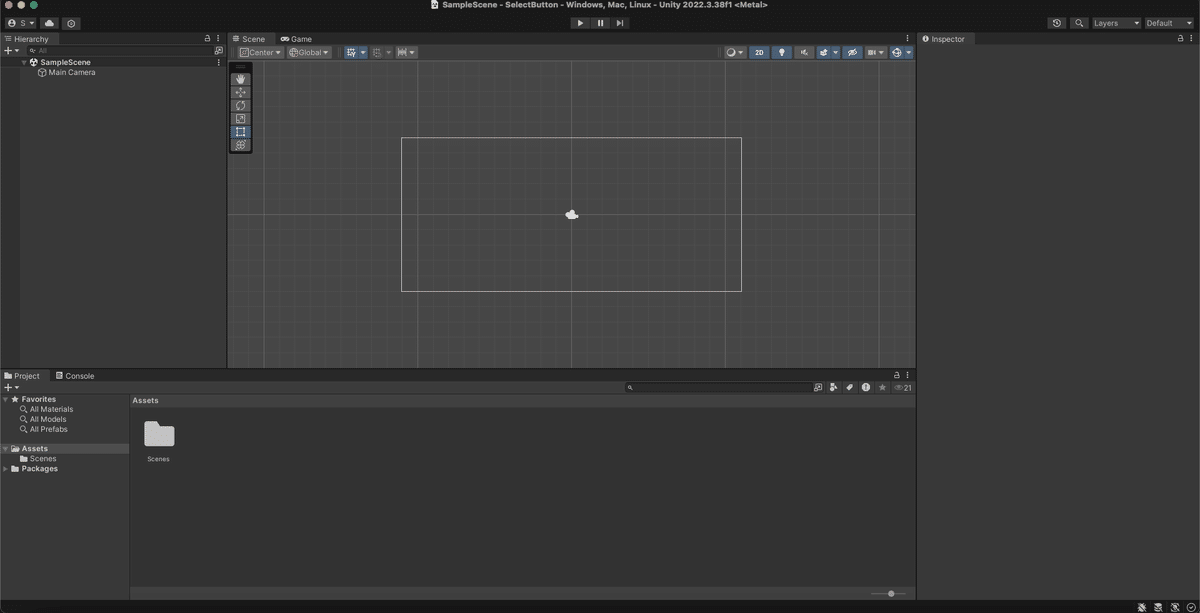1200x613 pixels.
Task: Open the Center pivot mode dropdown
Action: tap(259, 52)
